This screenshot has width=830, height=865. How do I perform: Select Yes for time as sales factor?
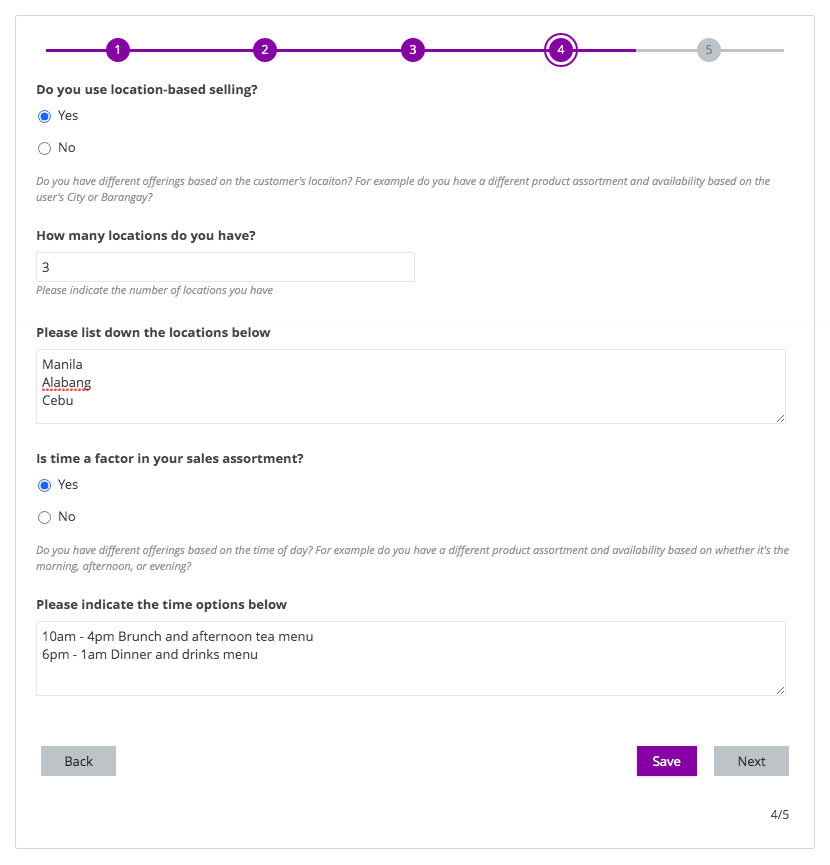[x=44, y=485]
